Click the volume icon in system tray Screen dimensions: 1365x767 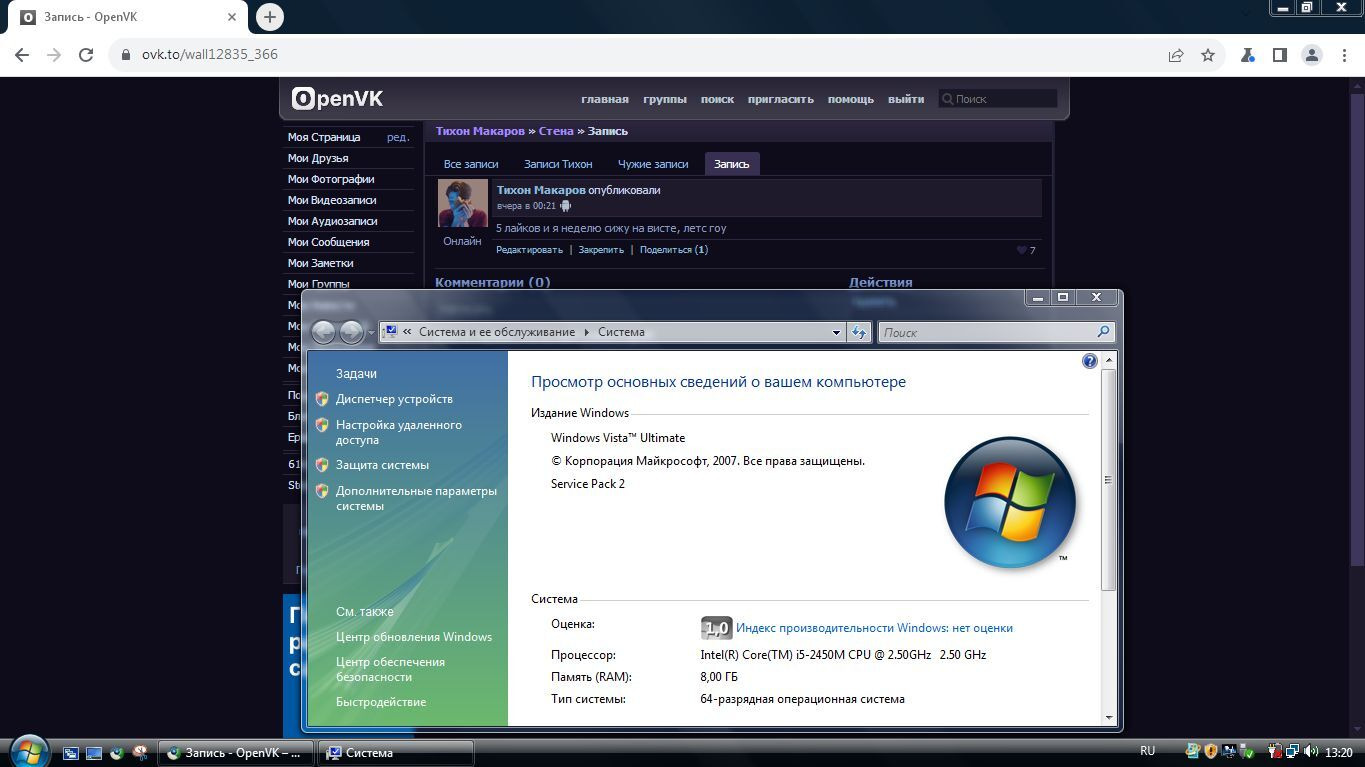(1309, 752)
